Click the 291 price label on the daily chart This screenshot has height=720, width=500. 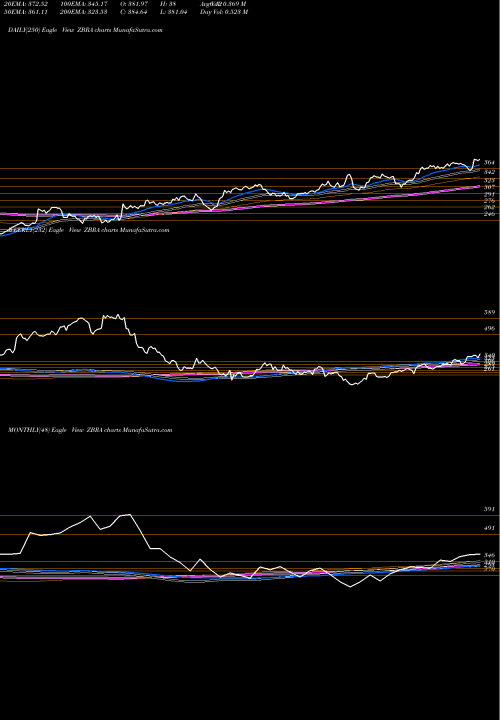coord(489,194)
